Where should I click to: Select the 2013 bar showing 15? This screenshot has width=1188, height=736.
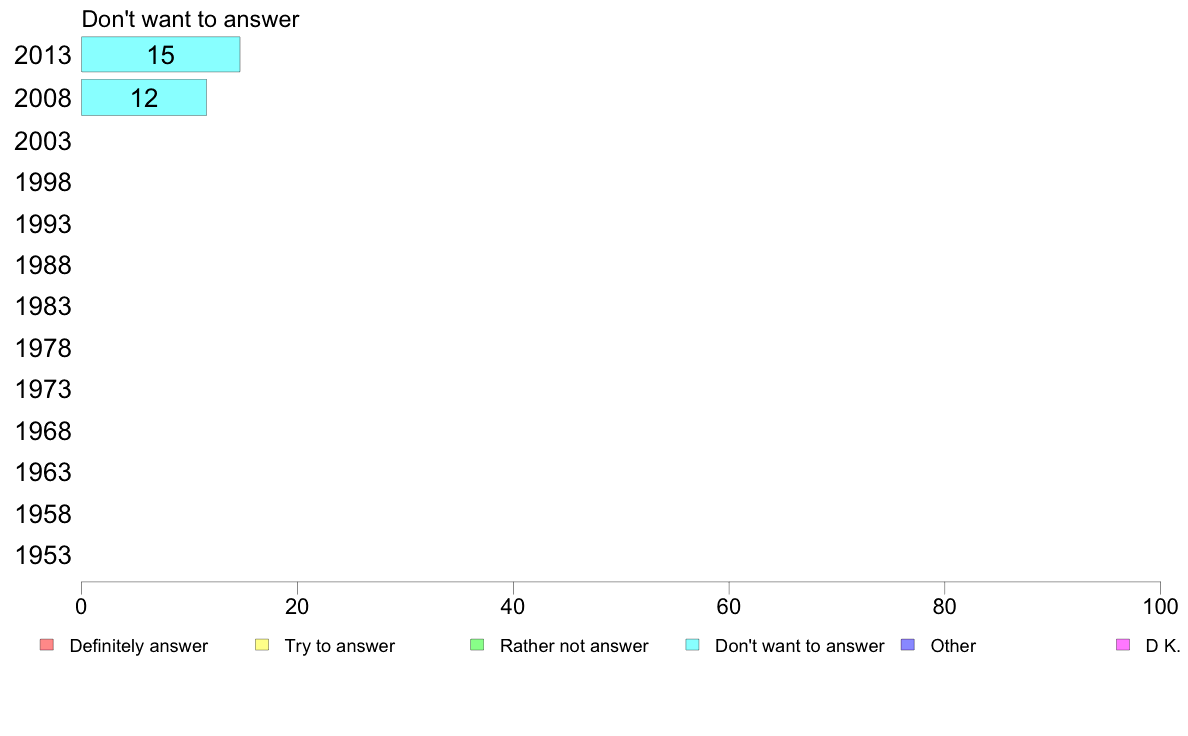coord(161,55)
